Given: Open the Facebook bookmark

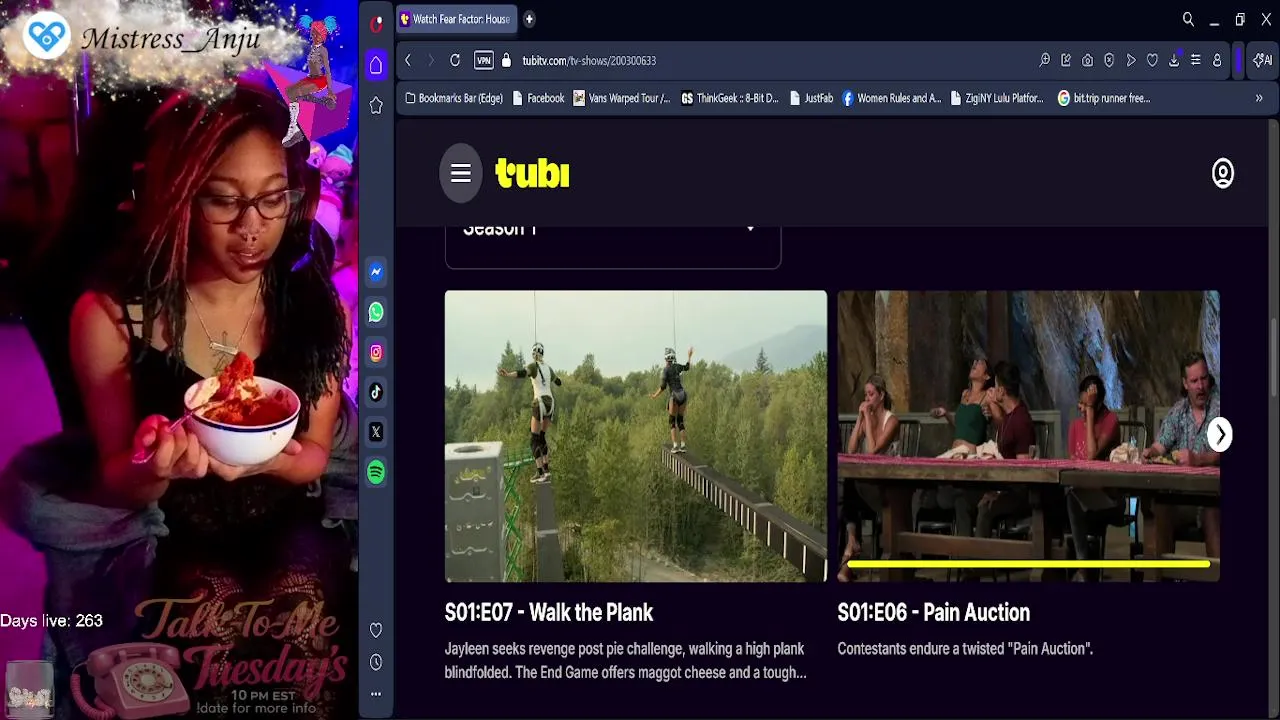Looking at the screenshot, I should (x=538, y=98).
